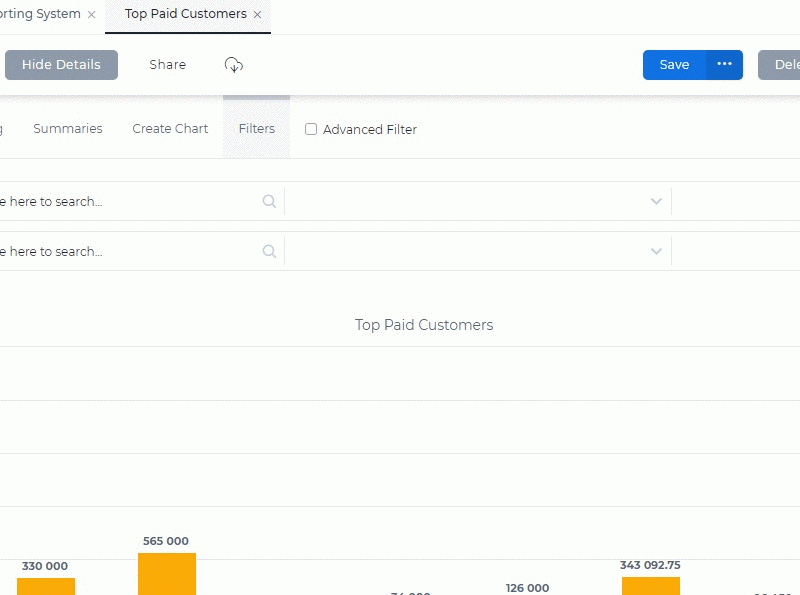Click the 126 000 data label
The width and height of the screenshot is (800, 595).
528,588
